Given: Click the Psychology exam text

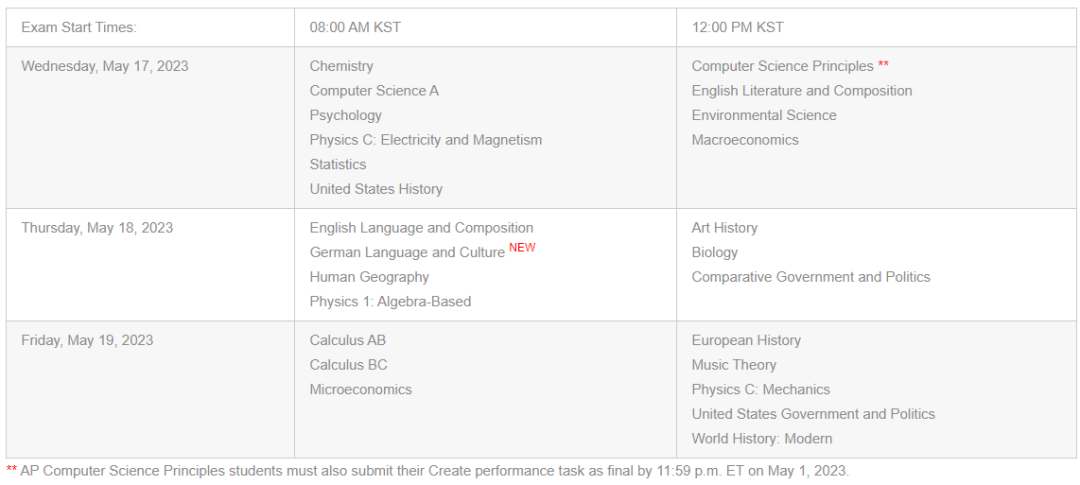Looking at the screenshot, I should 345,115.
